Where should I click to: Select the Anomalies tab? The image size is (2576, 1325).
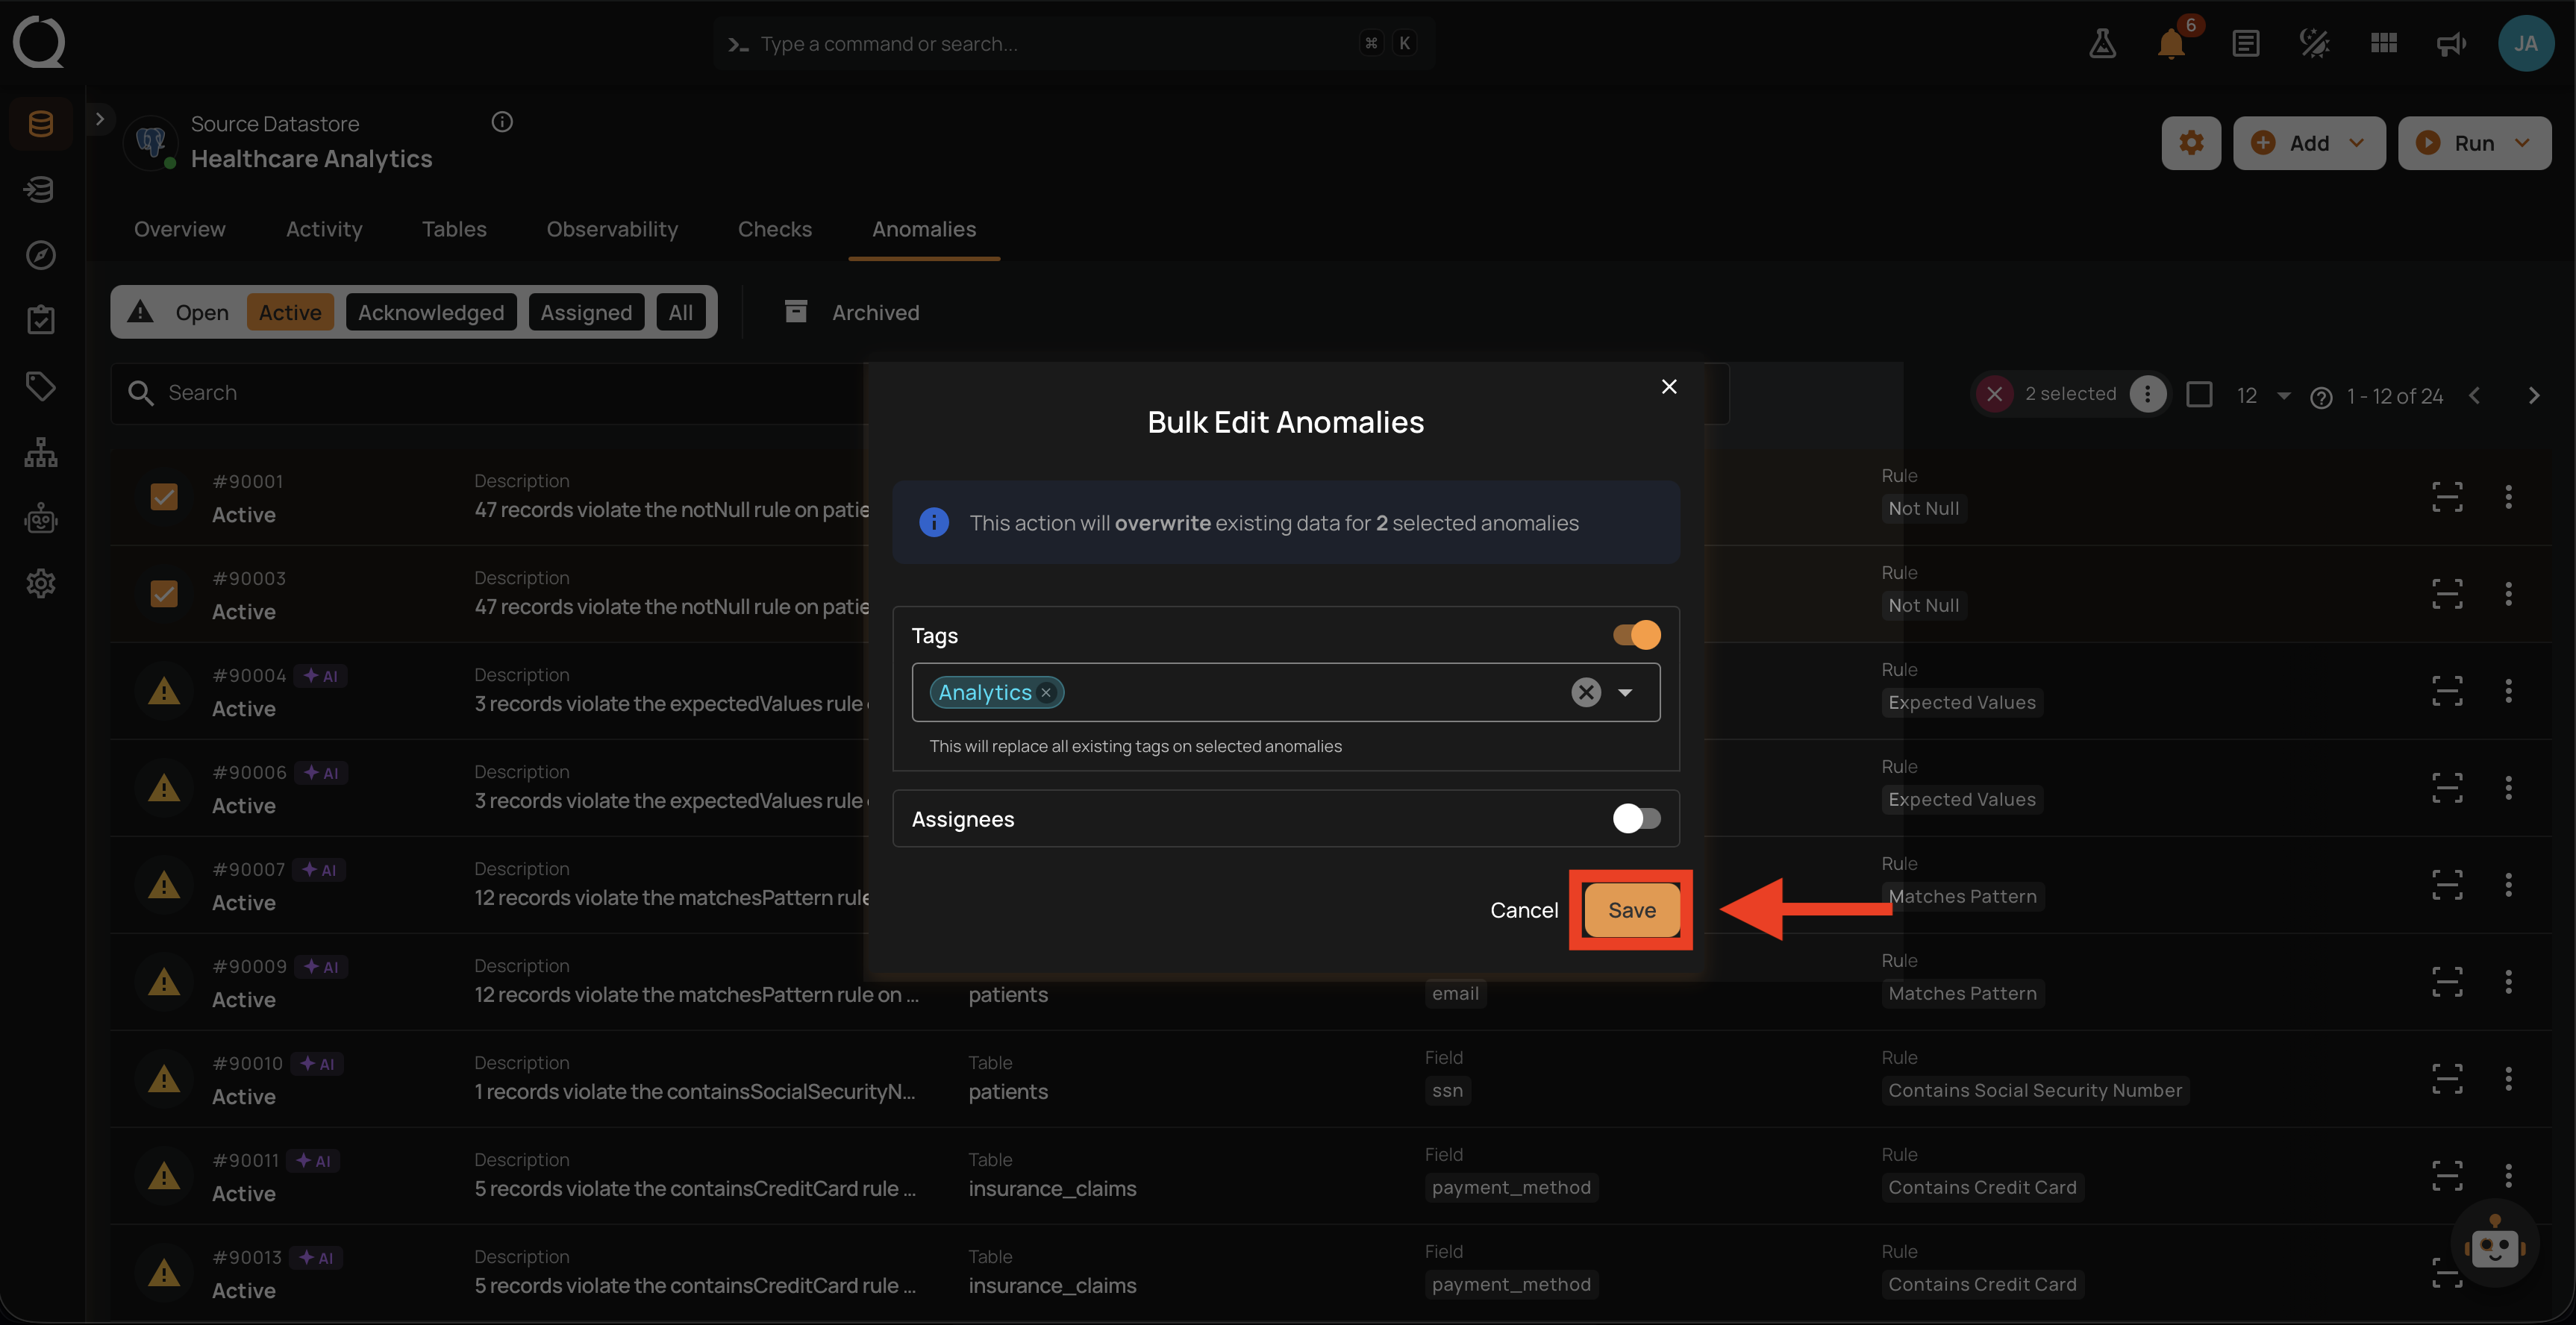click(923, 229)
